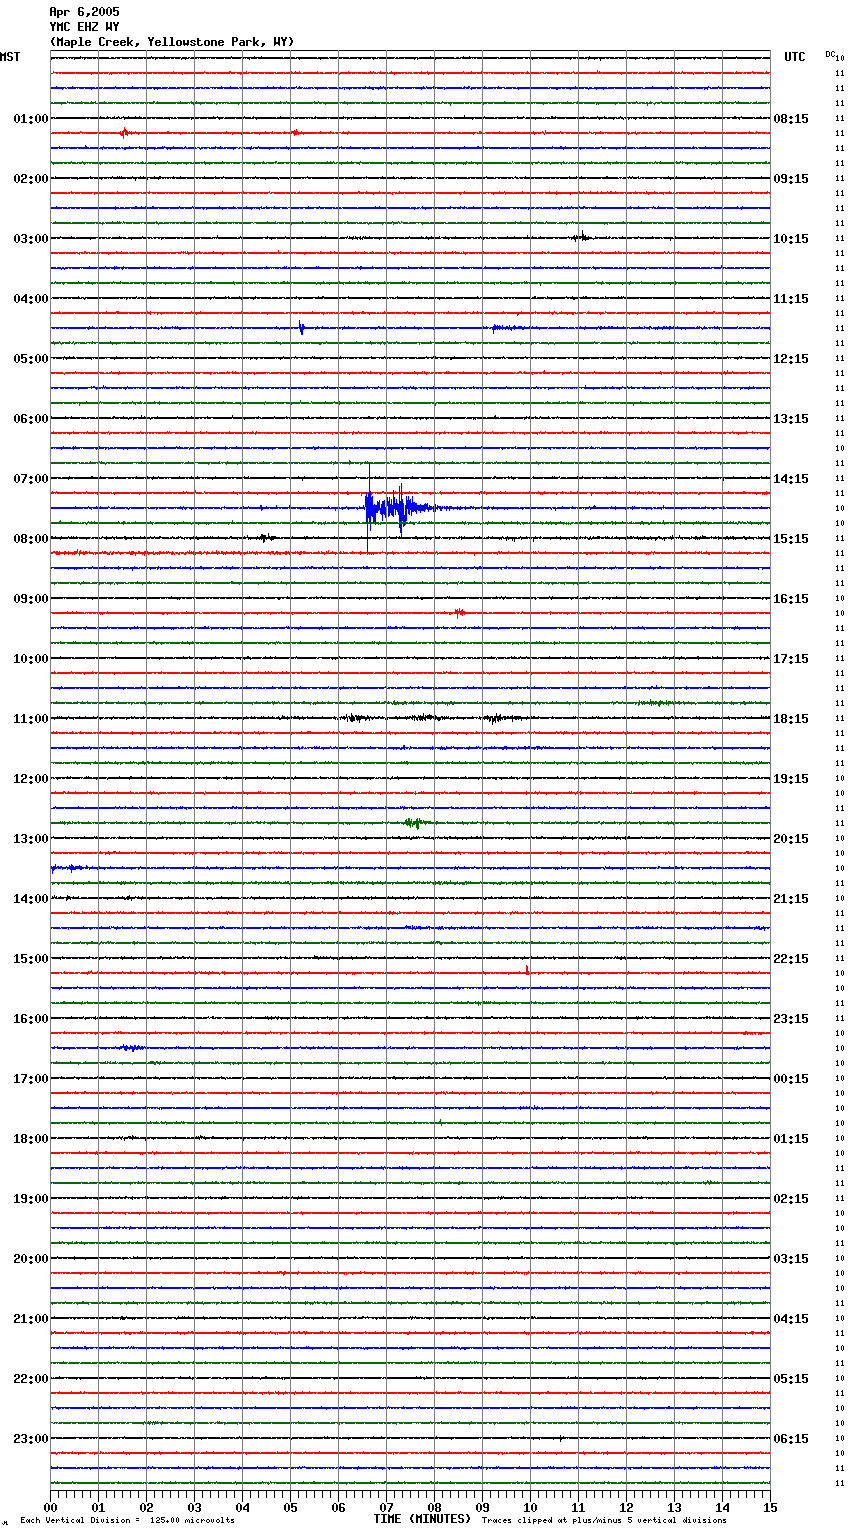Click the '03:15' UTC time label
Viewport: 850px width, 1534px height.
click(x=791, y=1259)
